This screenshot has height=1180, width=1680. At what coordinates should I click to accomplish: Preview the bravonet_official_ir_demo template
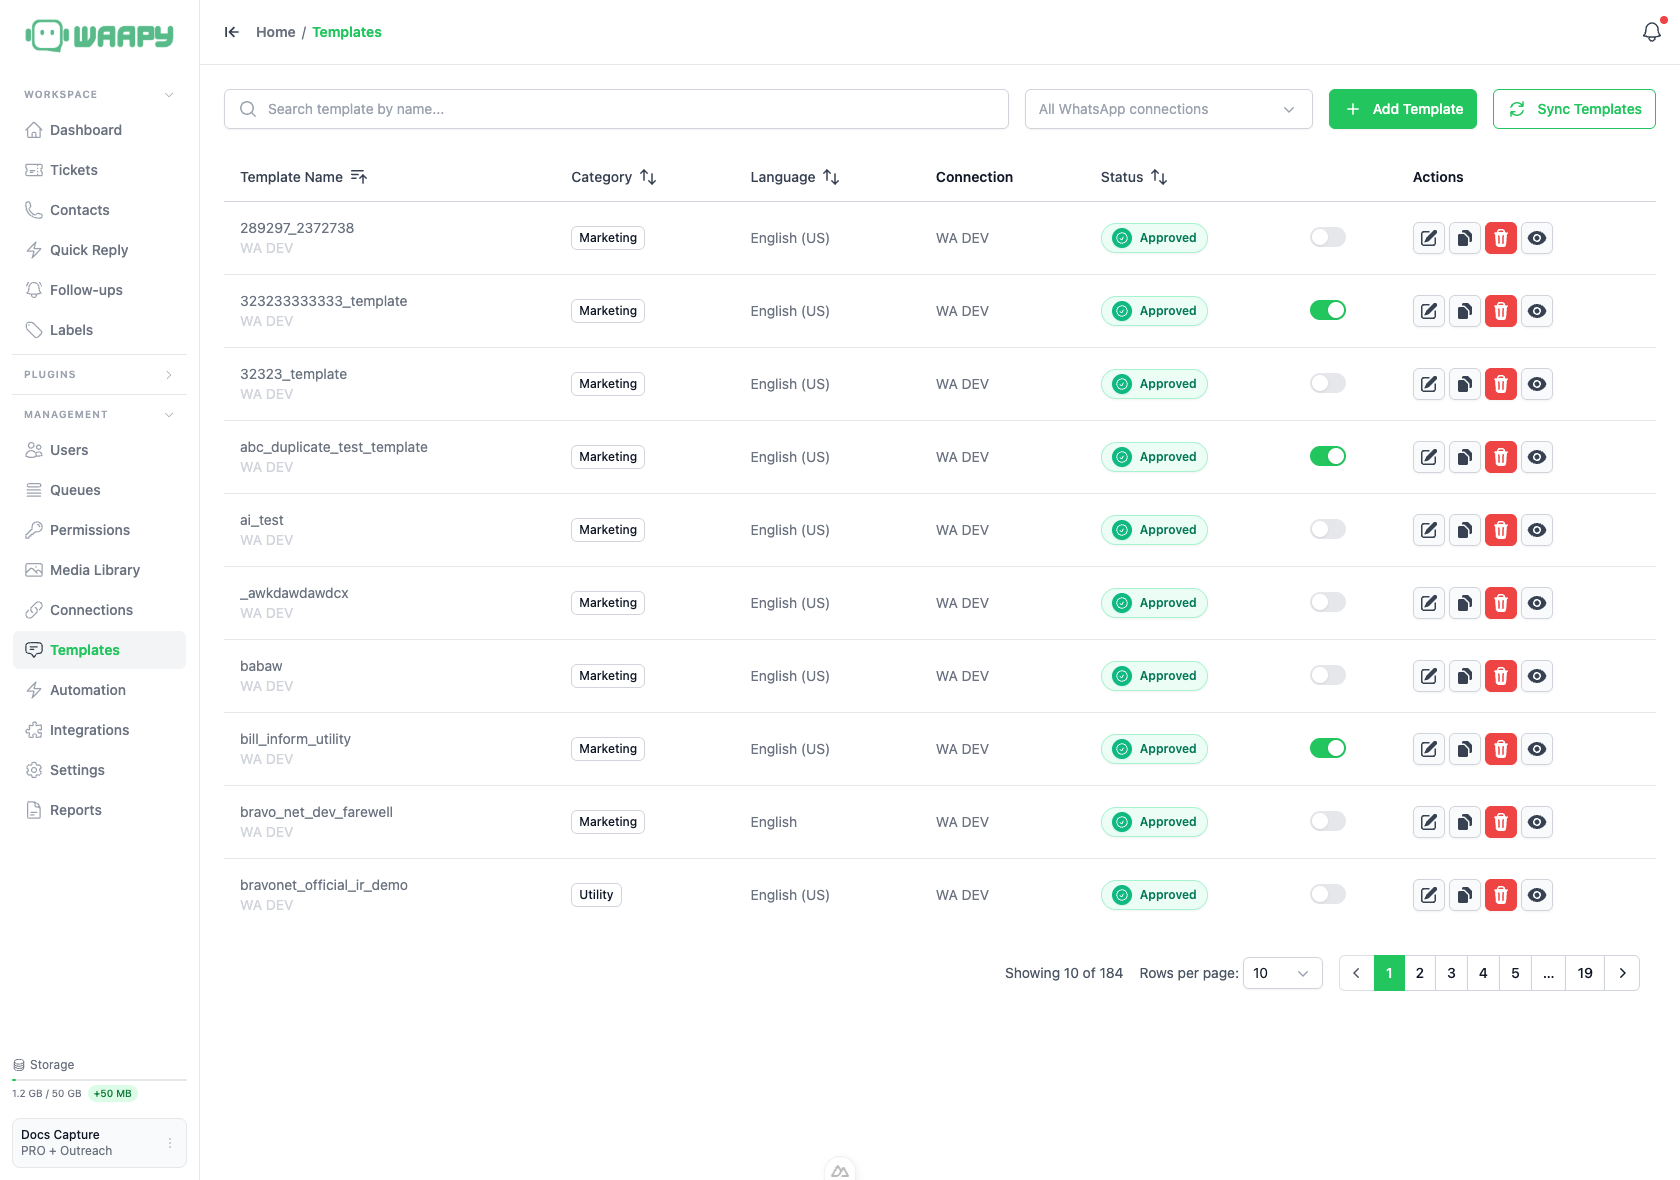[1537, 895]
